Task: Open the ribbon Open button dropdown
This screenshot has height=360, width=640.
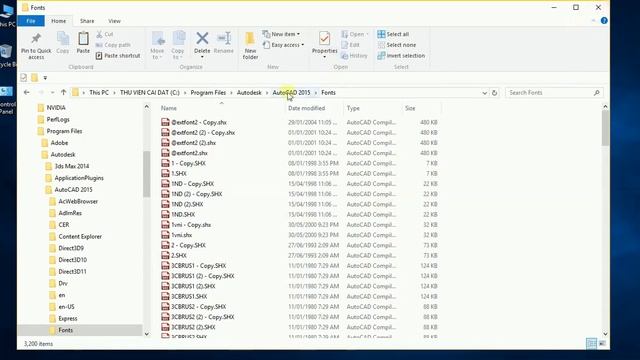Action: click(x=354, y=34)
